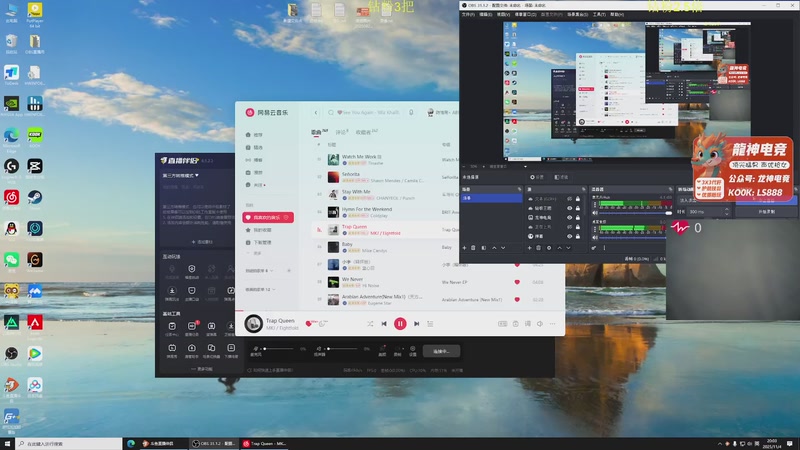The image size is (800, 450).
Task: Open source properties gear in OBS sources dock
Action: (x=549, y=248)
